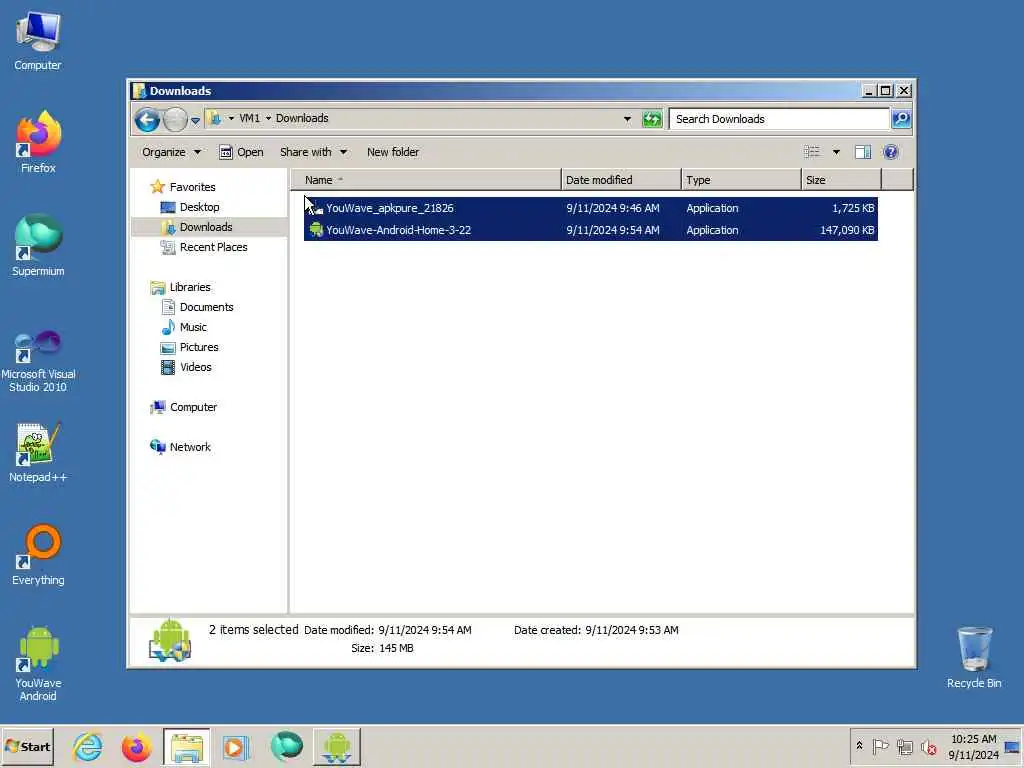Screen dimensions: 1024x768
Task: Open the address bar history dropdown
Action: pyautogui.click(x=628, y=119)
